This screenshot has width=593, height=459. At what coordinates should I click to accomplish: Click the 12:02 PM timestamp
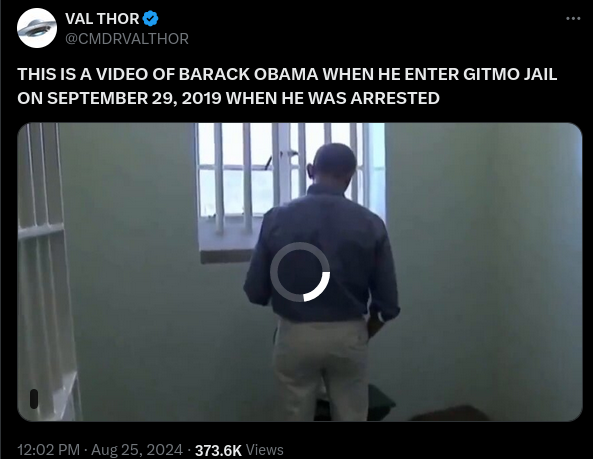48,450
